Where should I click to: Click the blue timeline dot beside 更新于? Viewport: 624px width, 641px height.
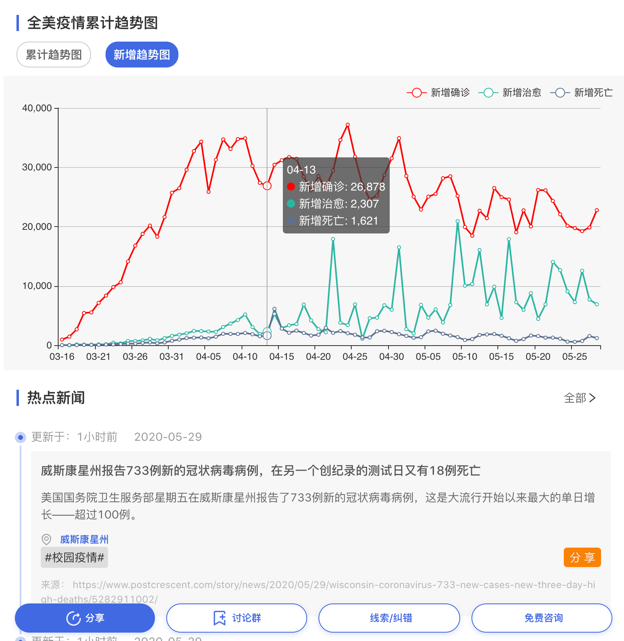click(20, 437)
